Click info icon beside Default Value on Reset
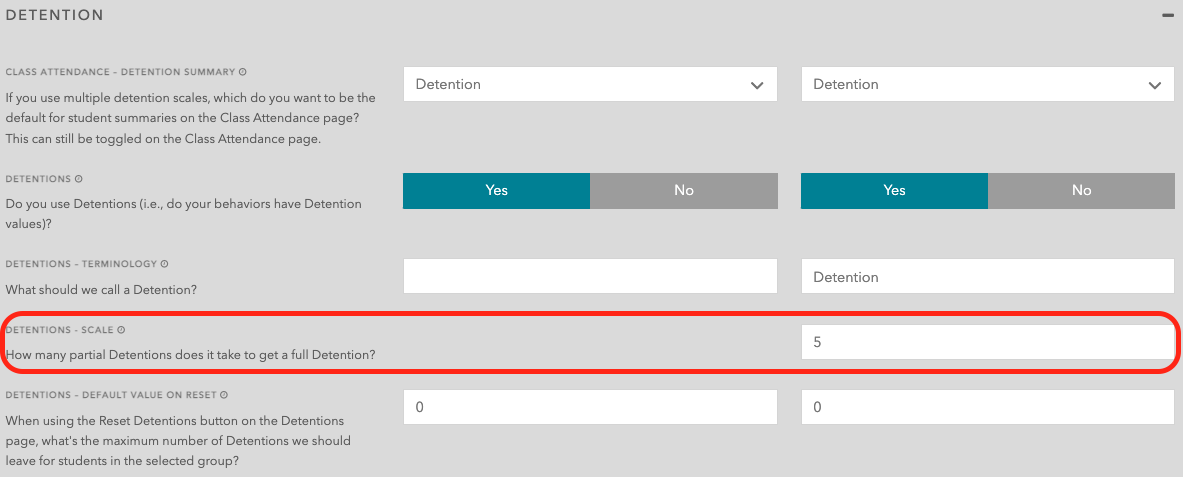 224,395
